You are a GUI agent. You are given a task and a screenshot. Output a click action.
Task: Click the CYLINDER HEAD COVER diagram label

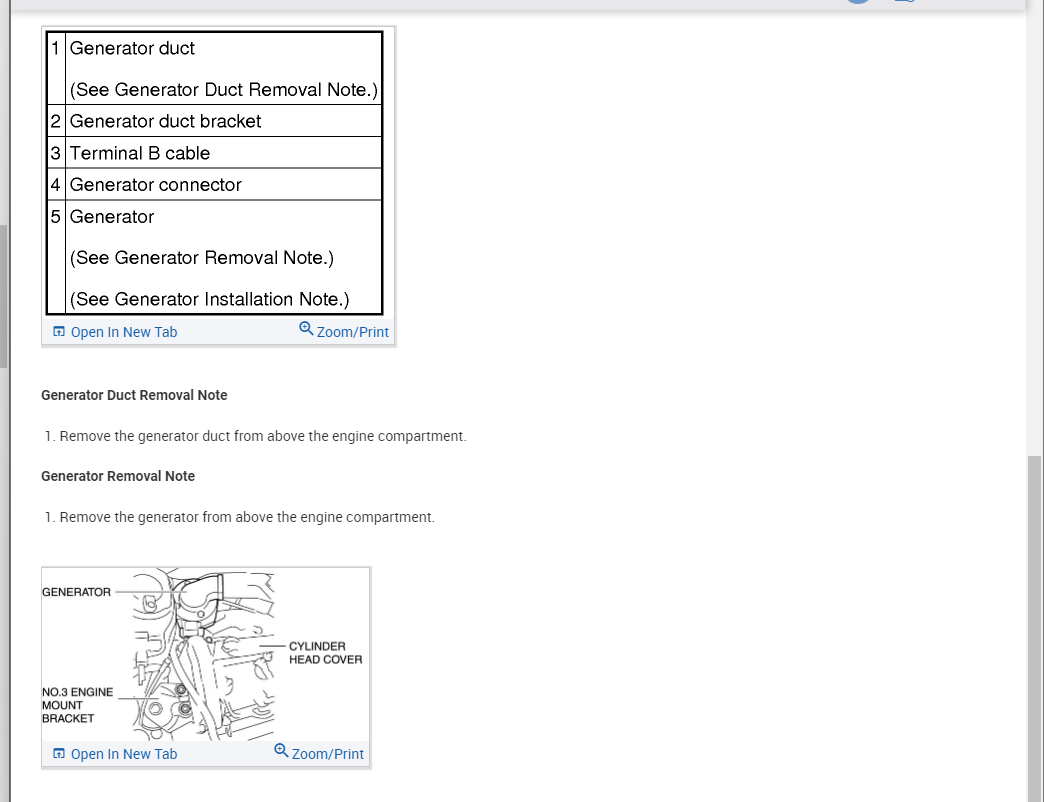(x=326, y=653)
